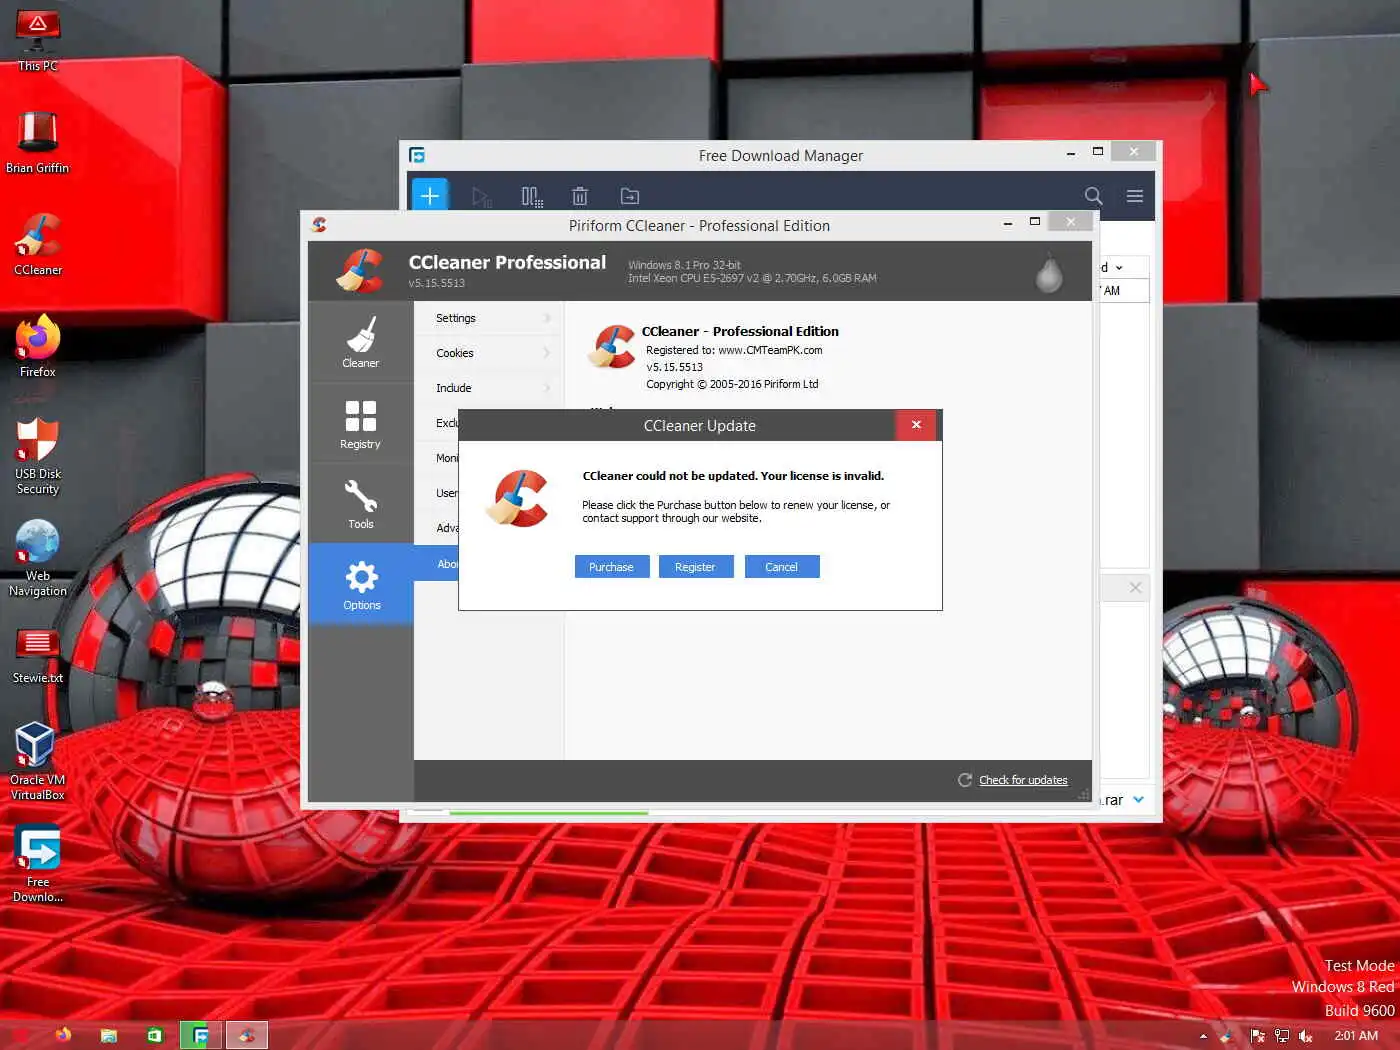Show hidden system tray icons

1203,1036
